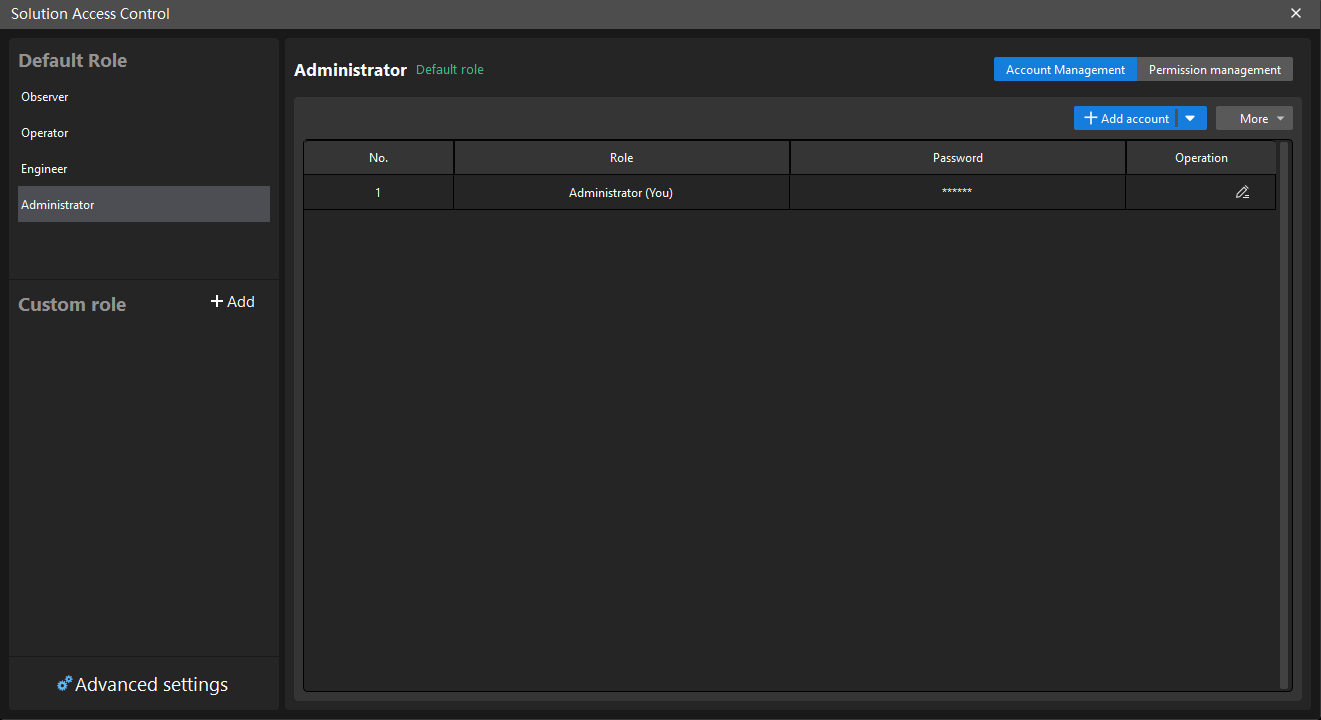Click the No. column header
1321x720 pixels.
379,158
